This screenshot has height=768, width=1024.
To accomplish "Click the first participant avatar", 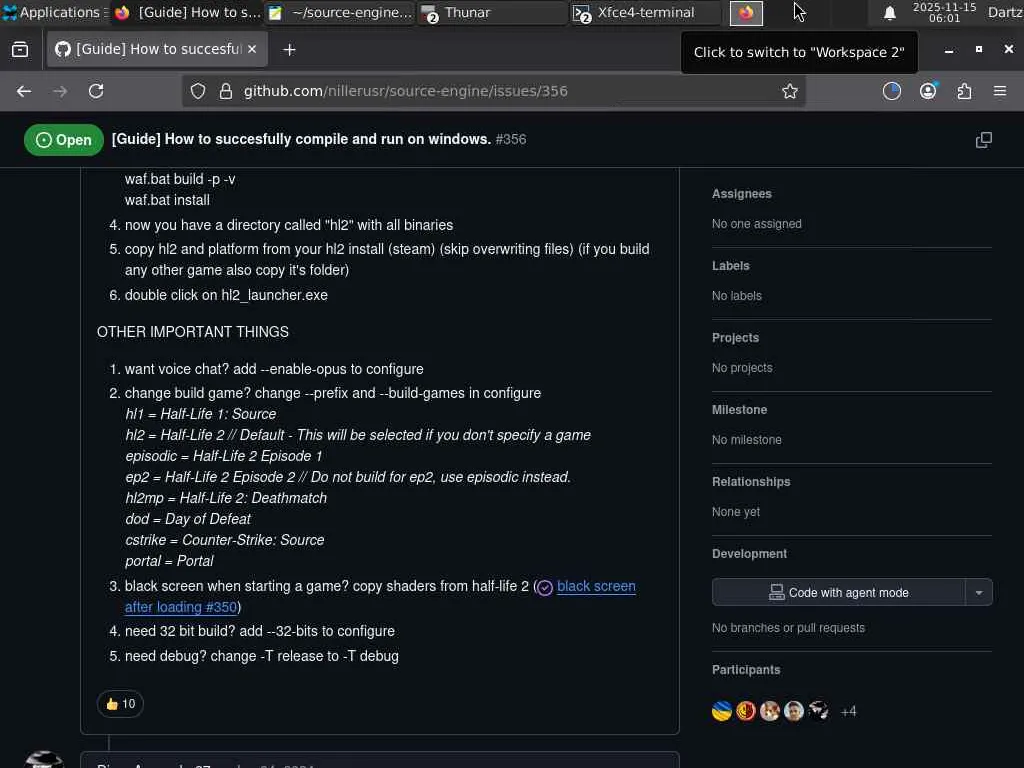I will (722, 711).
